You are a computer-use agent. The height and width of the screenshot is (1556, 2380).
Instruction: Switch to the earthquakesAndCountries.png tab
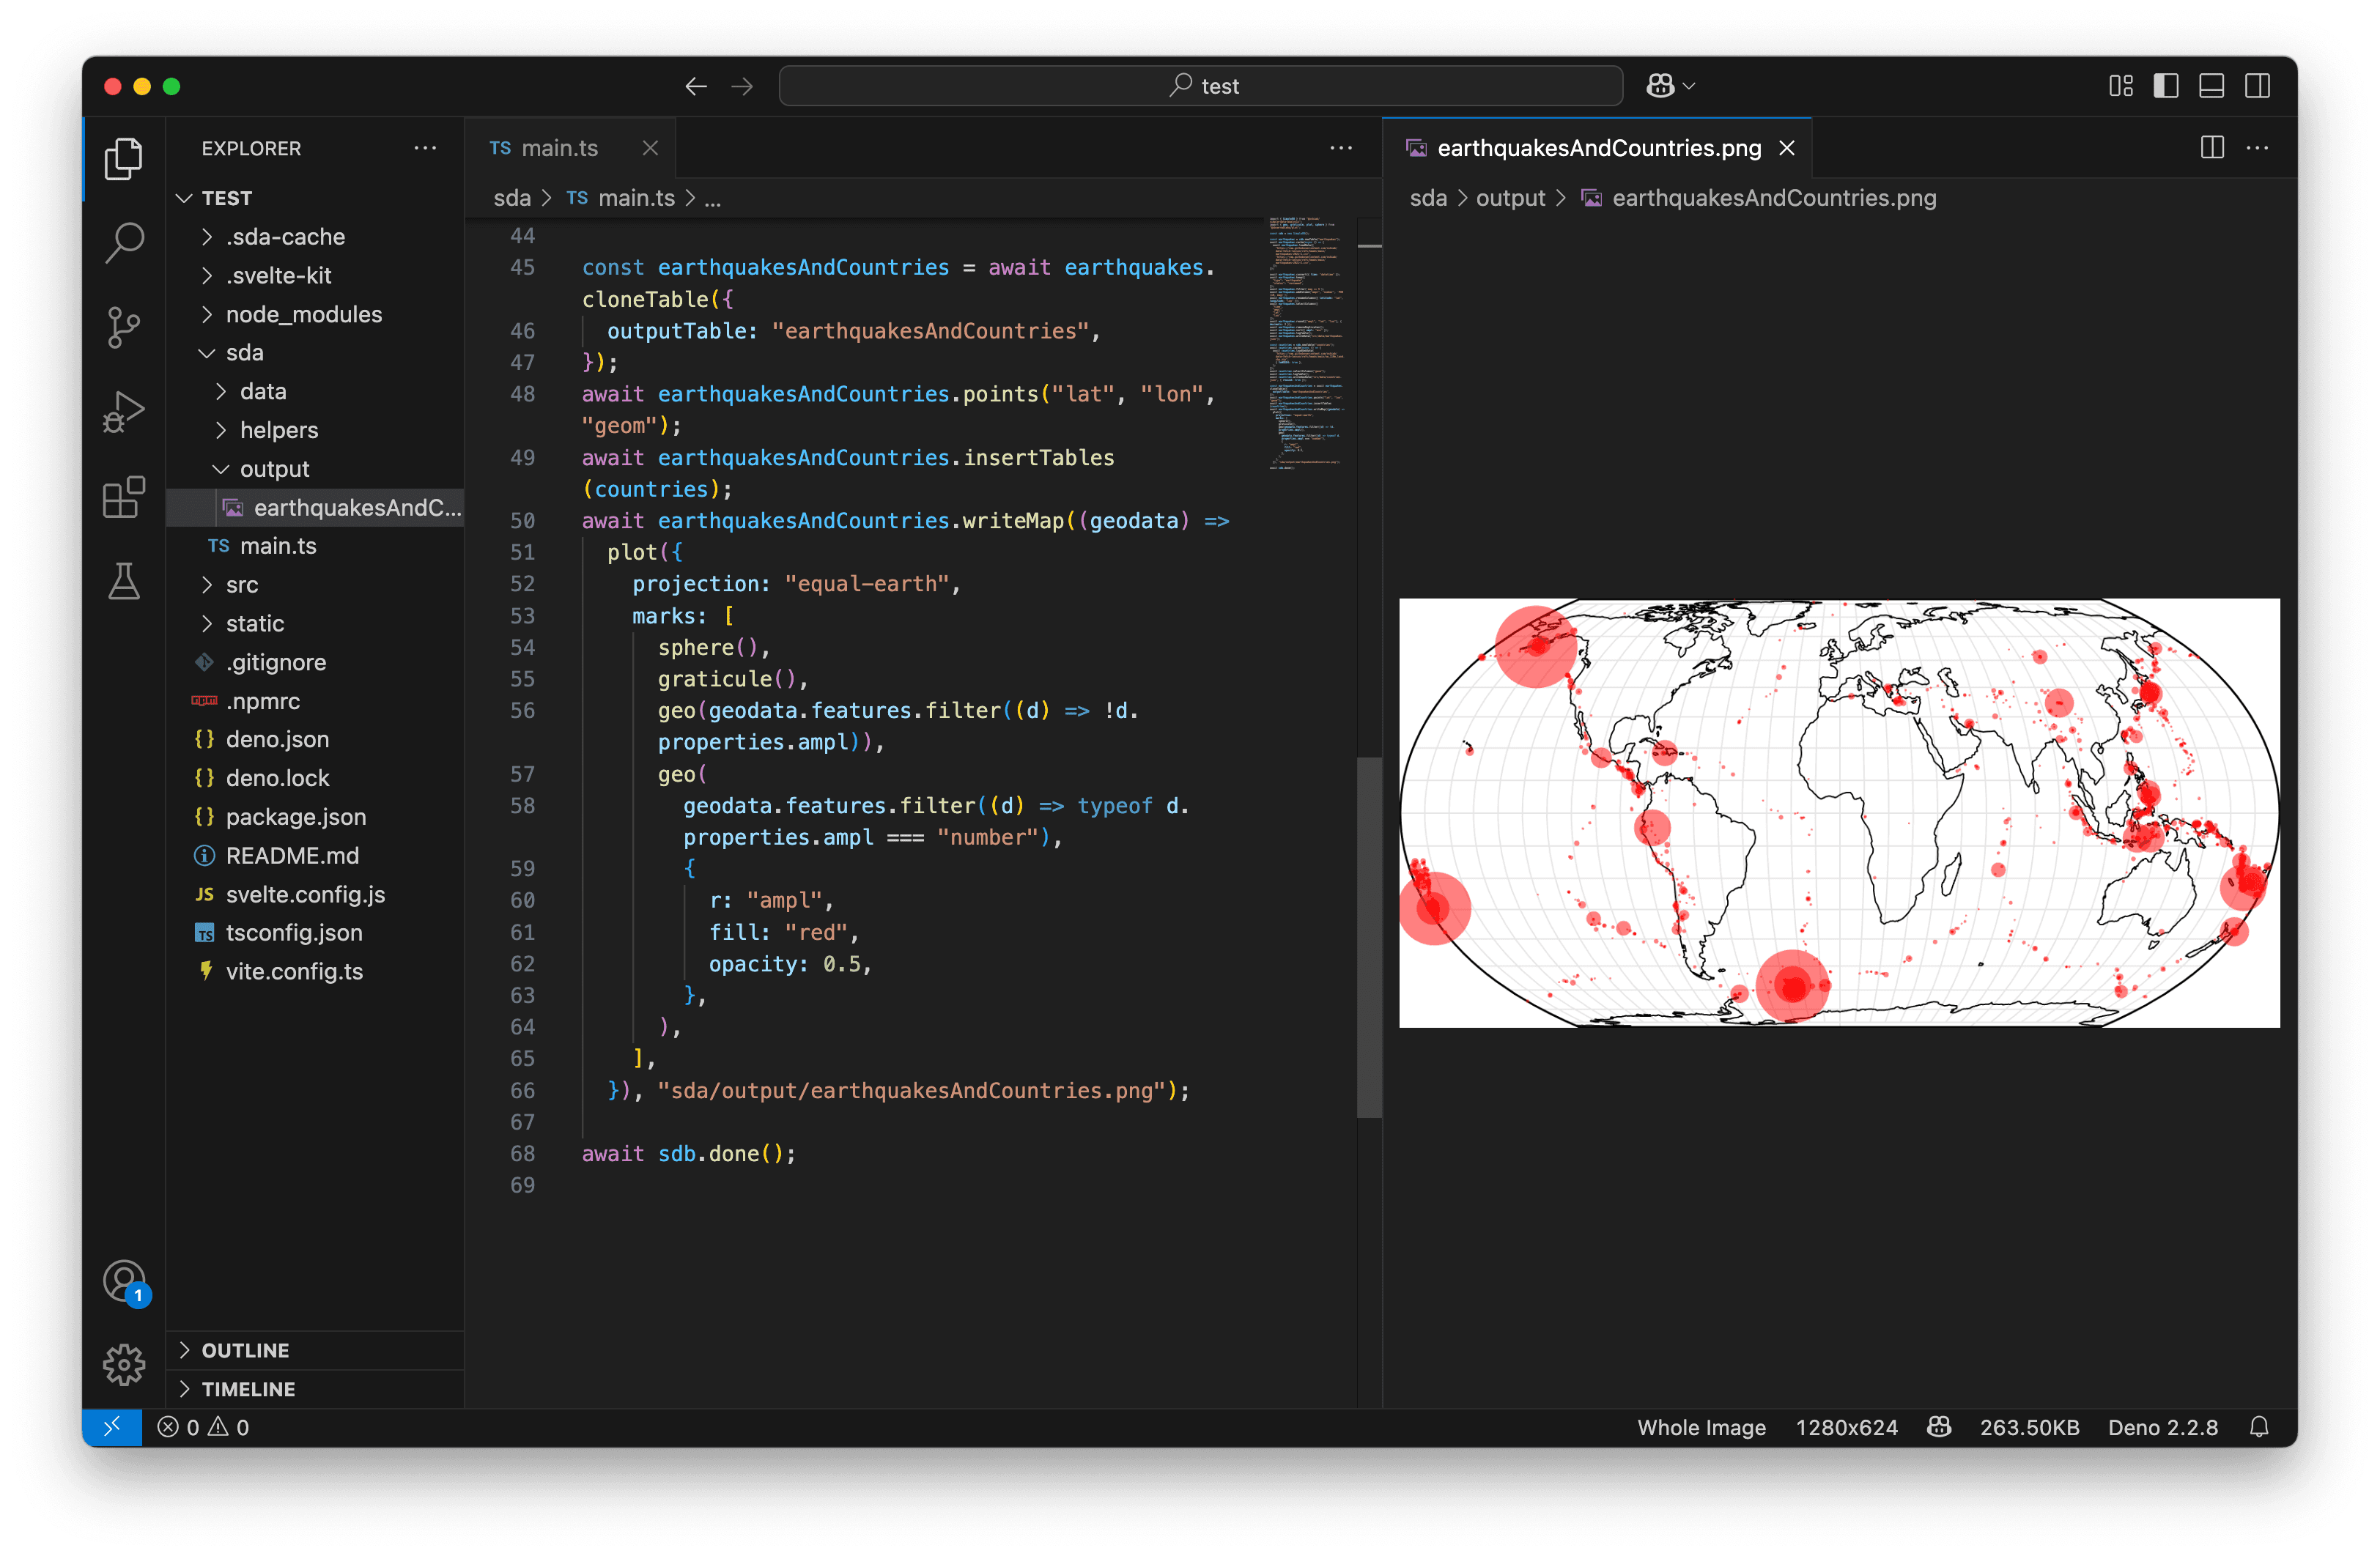pyautogui.click(x=1598, y=148)
